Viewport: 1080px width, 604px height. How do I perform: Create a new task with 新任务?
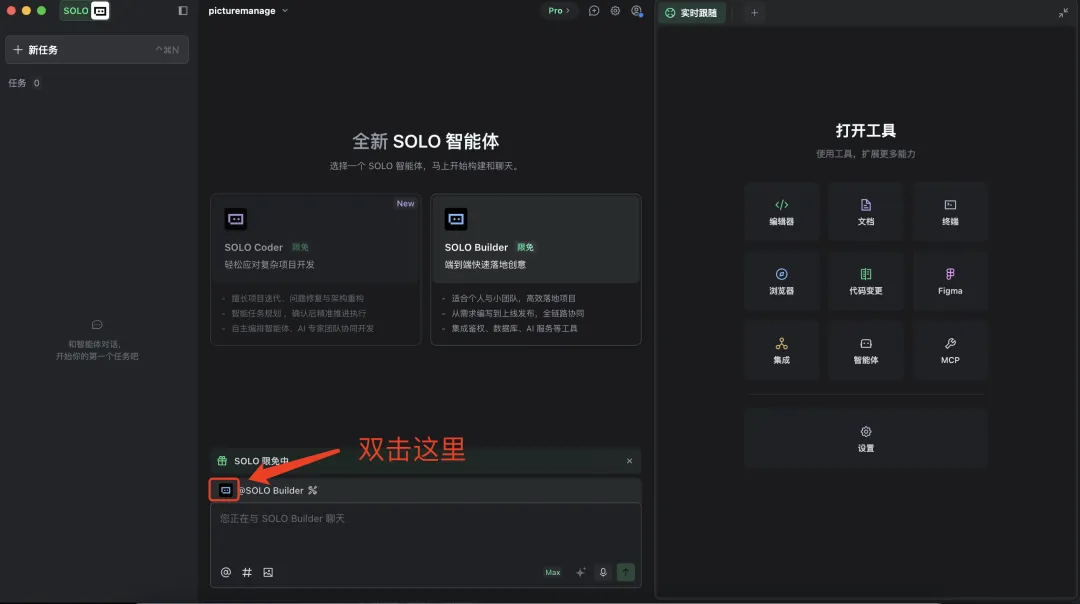pyautogui.click(x=96, y=50)
